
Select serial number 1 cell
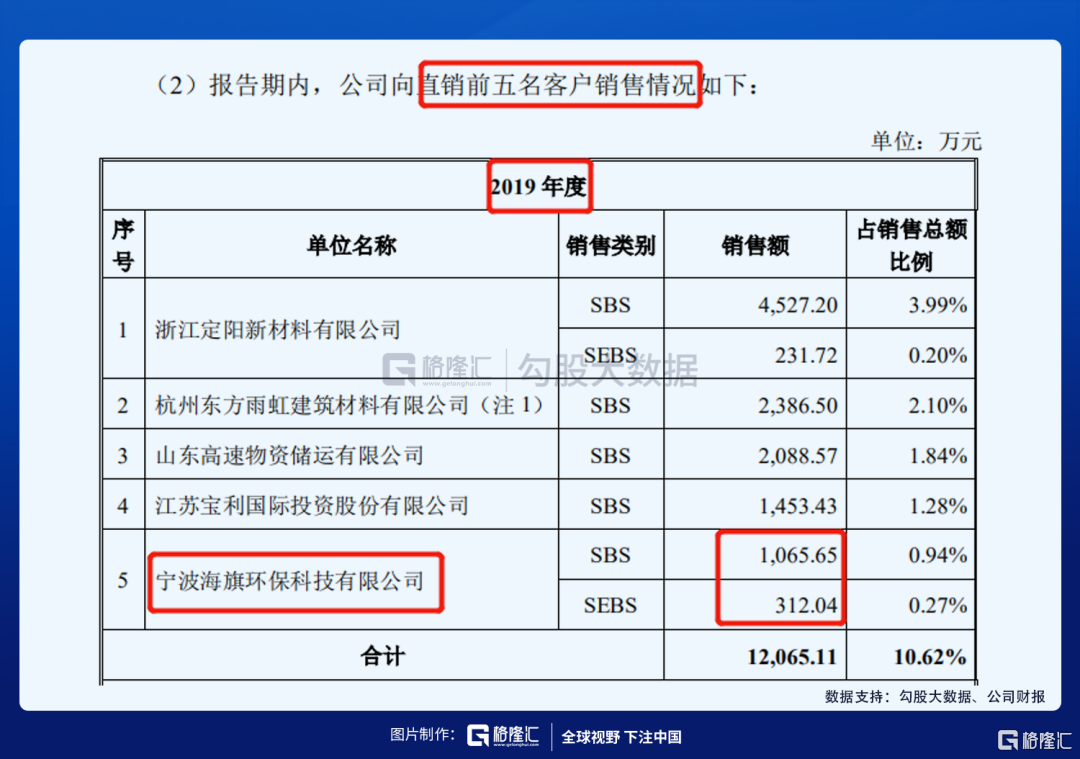[x=123, y=329]
